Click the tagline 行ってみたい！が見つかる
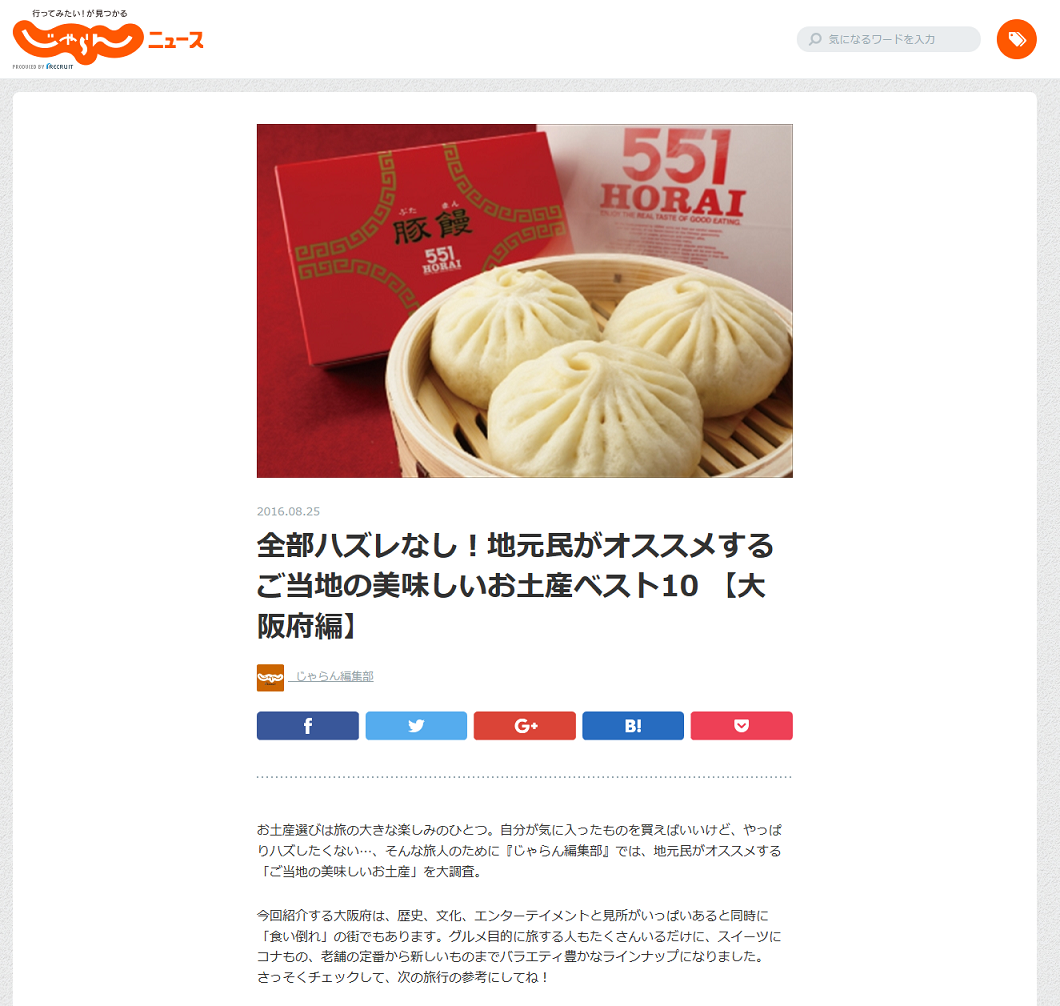Viewport: 1060px width, 1006px height. (80, 14)
